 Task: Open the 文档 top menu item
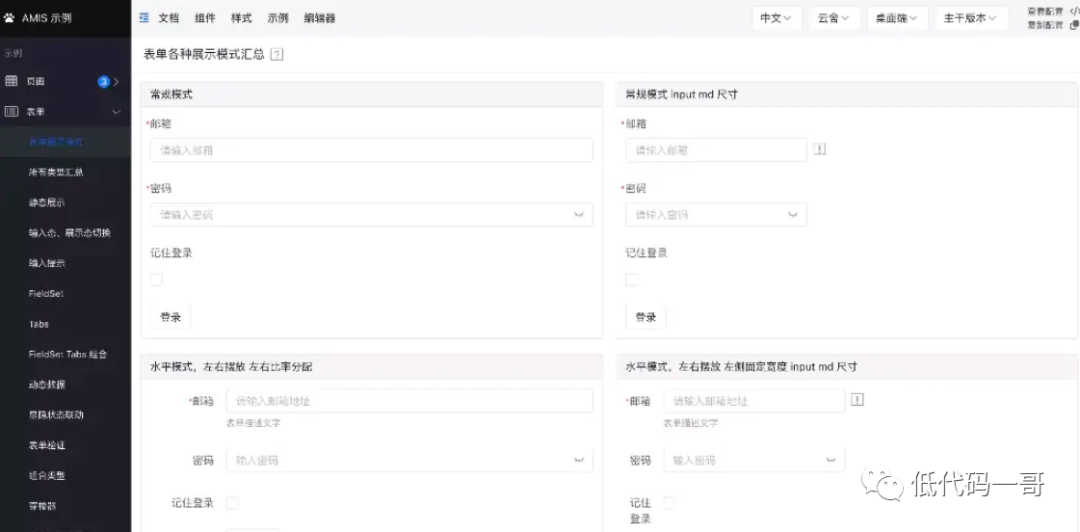point(169,18)
